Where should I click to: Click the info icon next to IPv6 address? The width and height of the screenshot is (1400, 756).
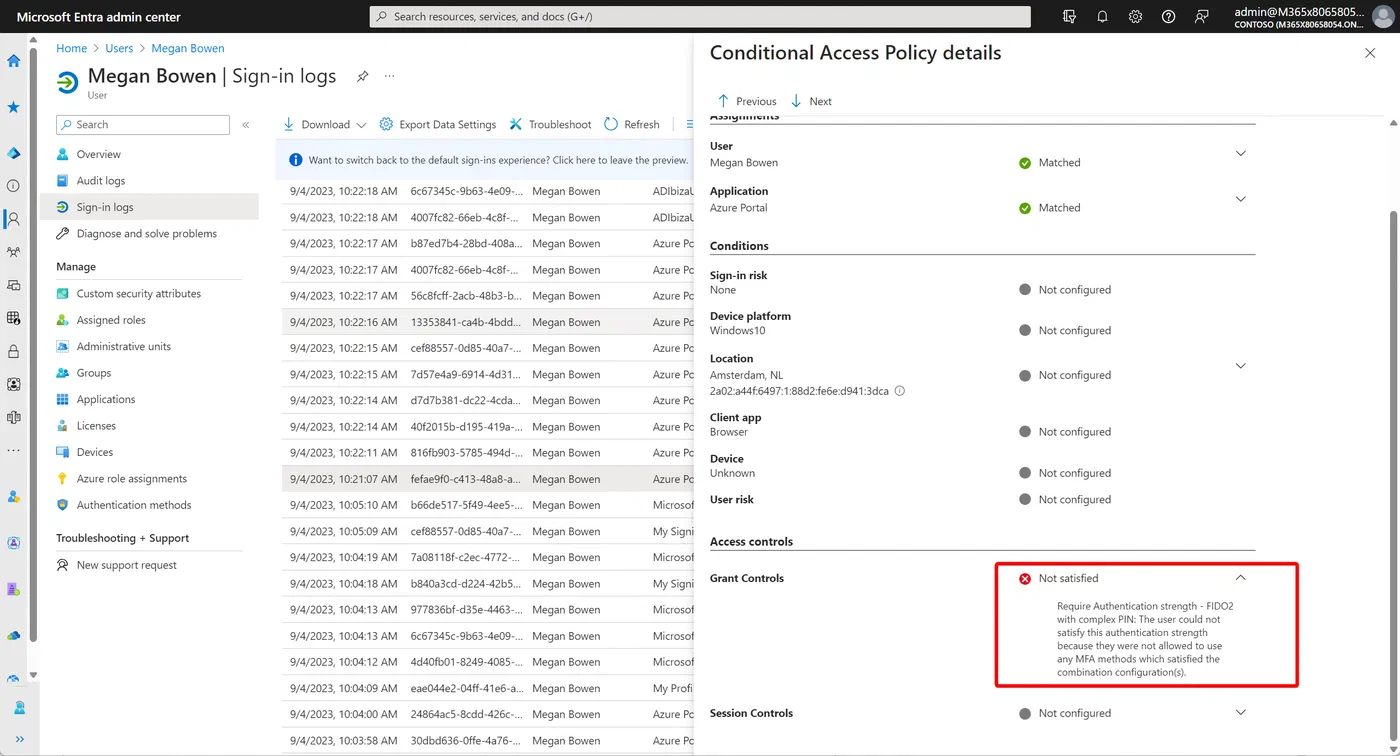(x=899, y=391)
